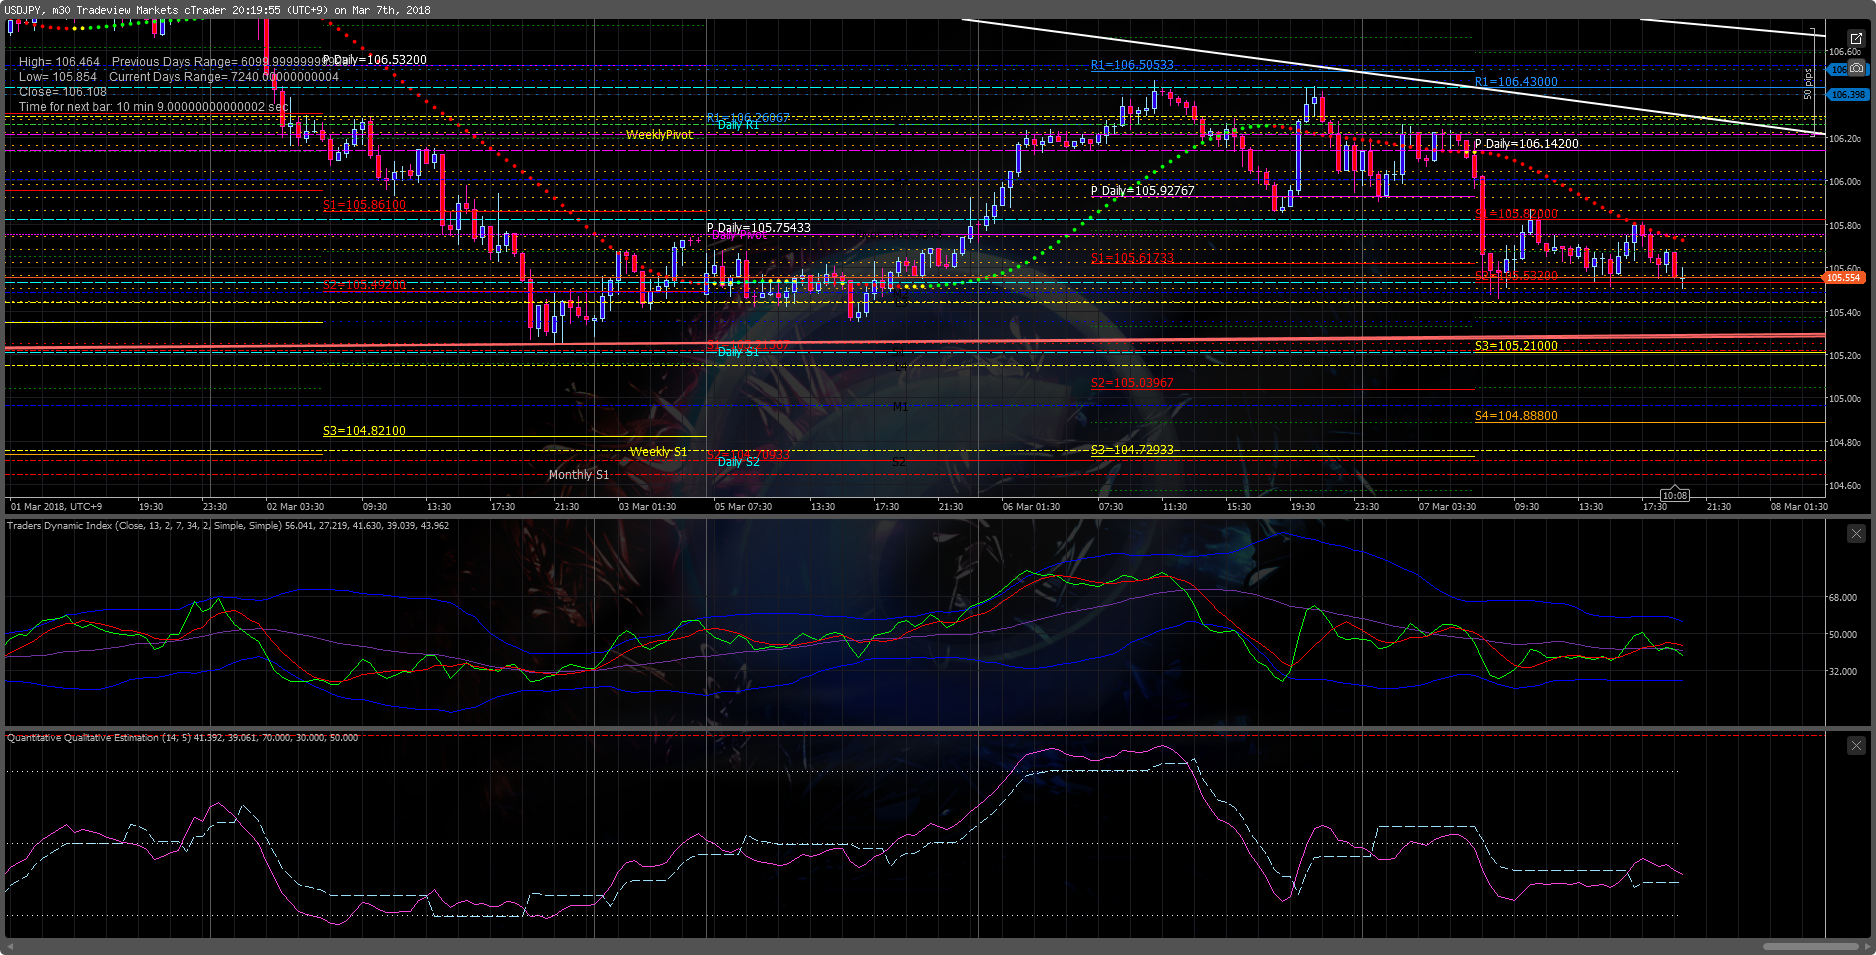1876x955 pixels.
Task: Click the blue bid price marker above 106.398
Action: [x=1837, y=69]
